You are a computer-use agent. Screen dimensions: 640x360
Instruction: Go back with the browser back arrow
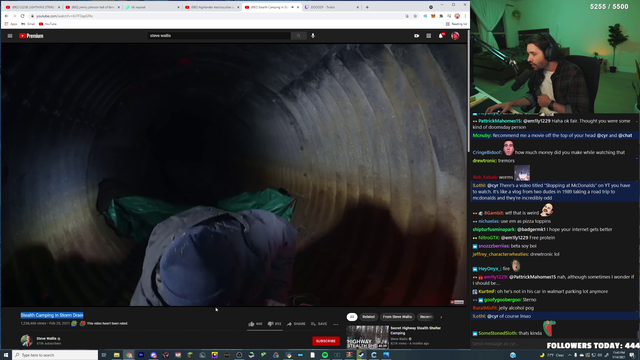point(7,16)
